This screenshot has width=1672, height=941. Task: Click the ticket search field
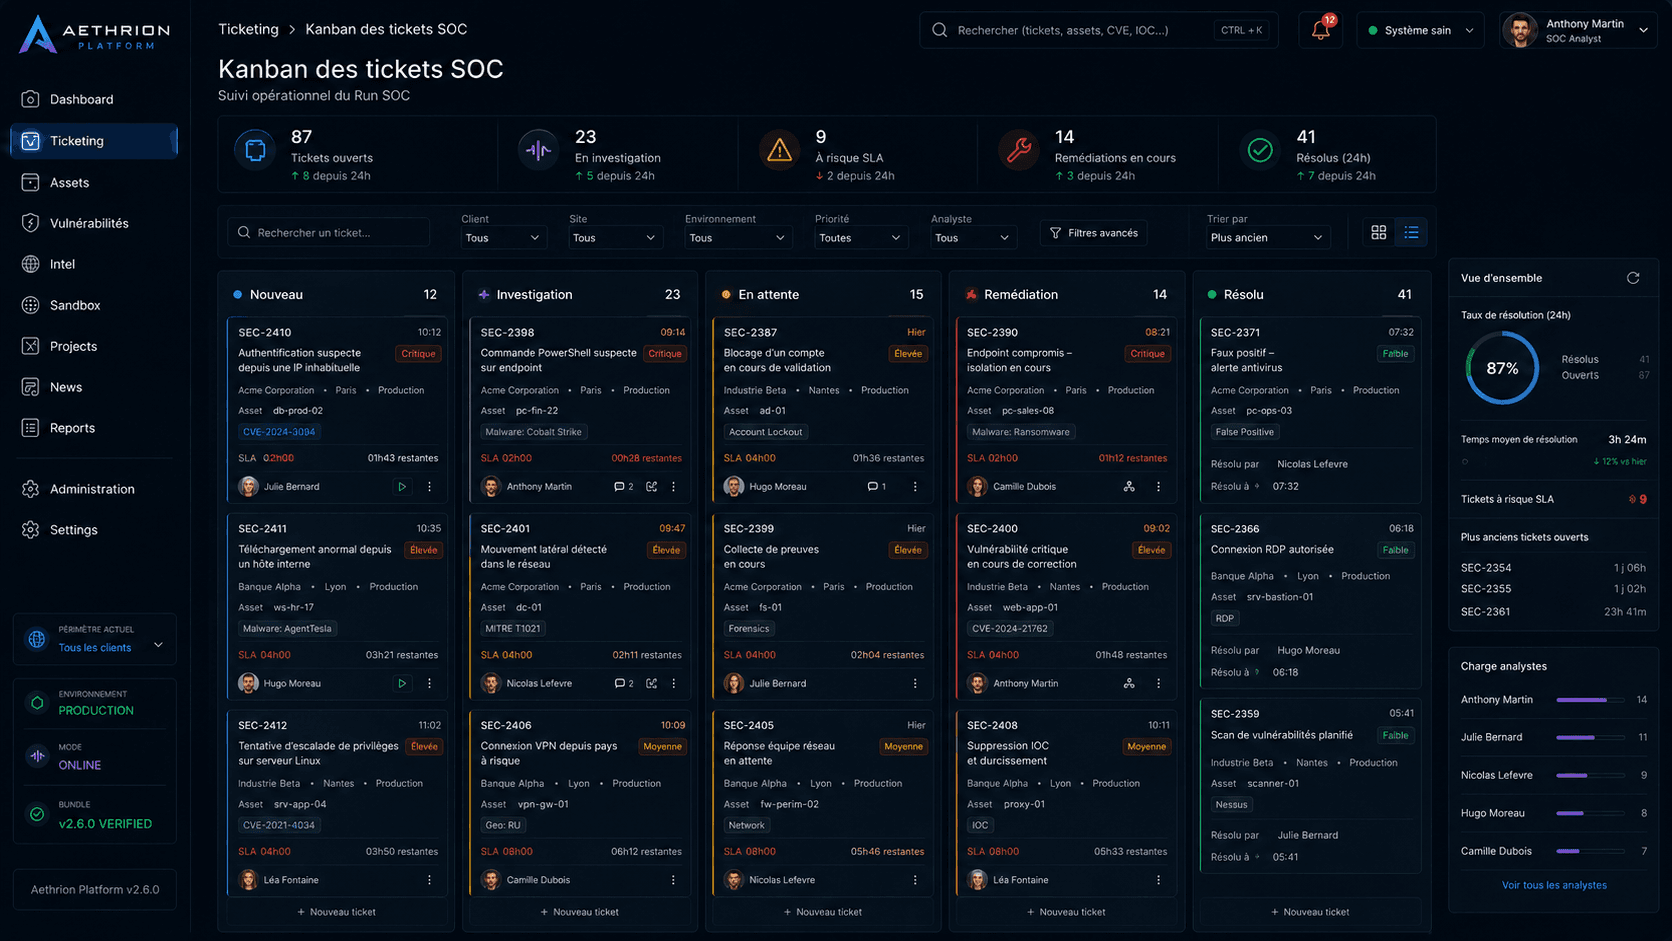329,232
